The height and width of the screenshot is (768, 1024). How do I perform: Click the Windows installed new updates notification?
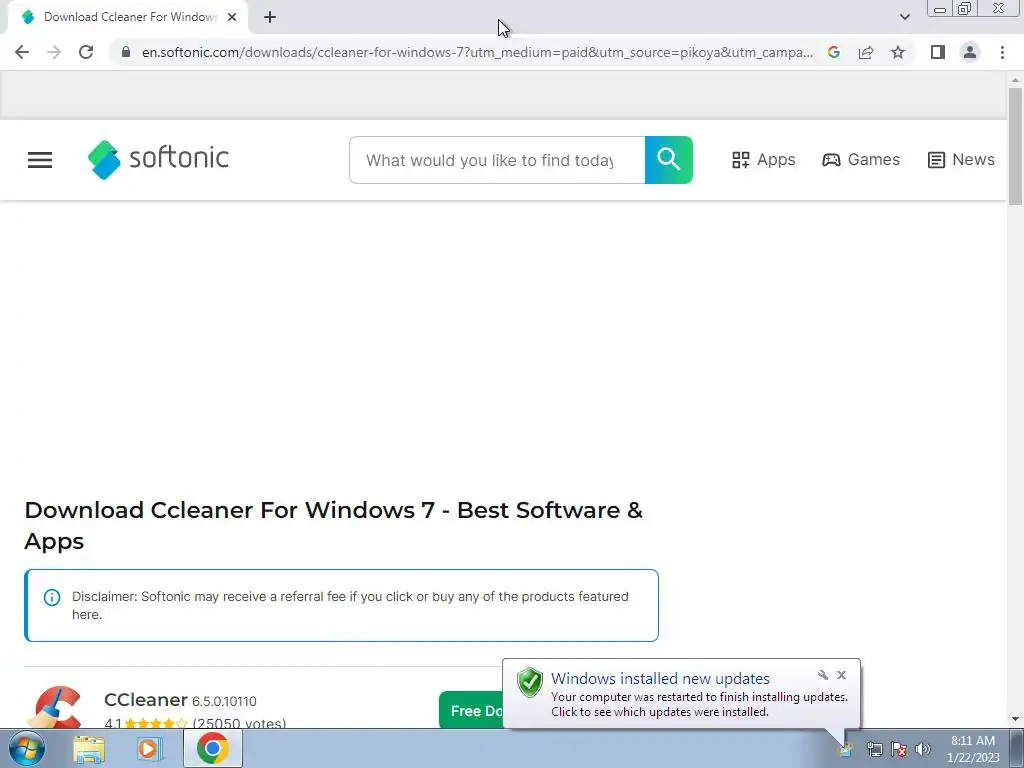[x=681, y=694]
